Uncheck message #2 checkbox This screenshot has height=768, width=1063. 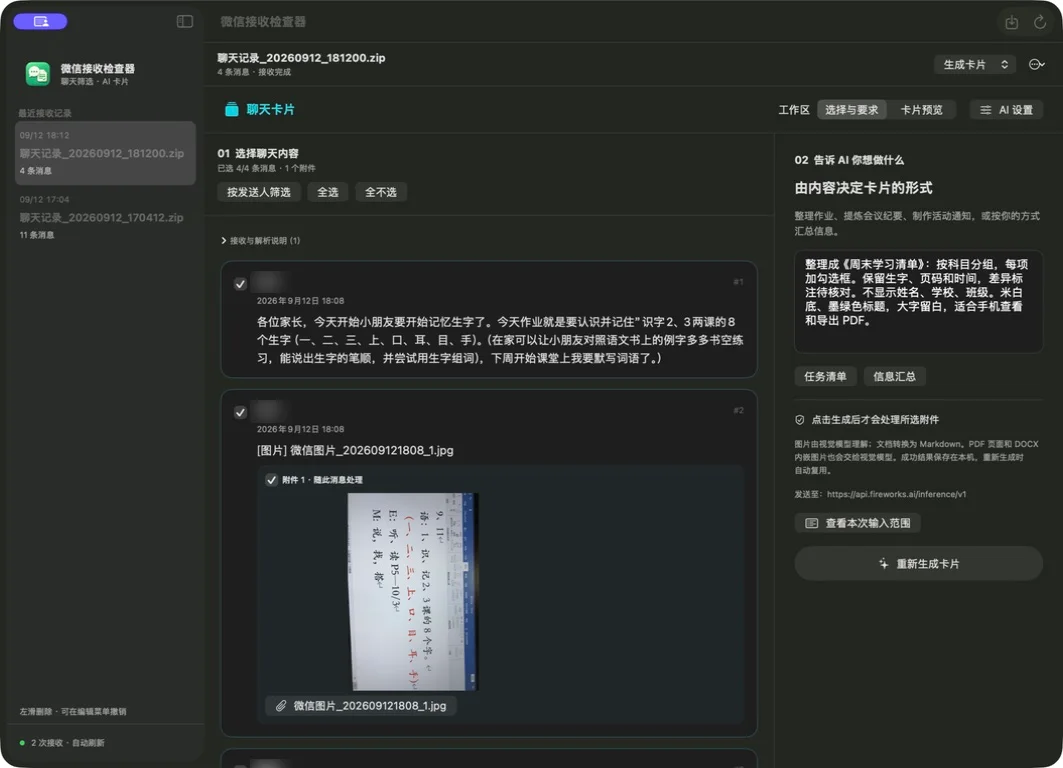coord(240,412)
